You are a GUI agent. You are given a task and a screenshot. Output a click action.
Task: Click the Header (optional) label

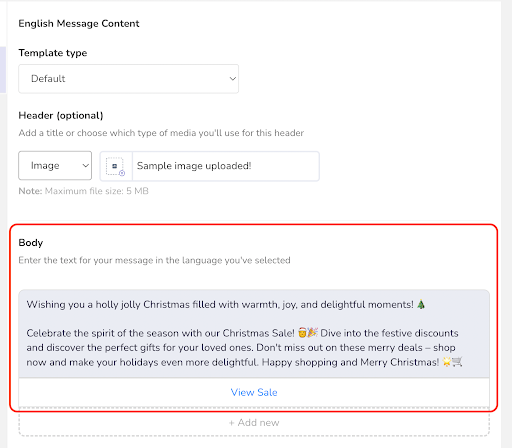[61, 116]
